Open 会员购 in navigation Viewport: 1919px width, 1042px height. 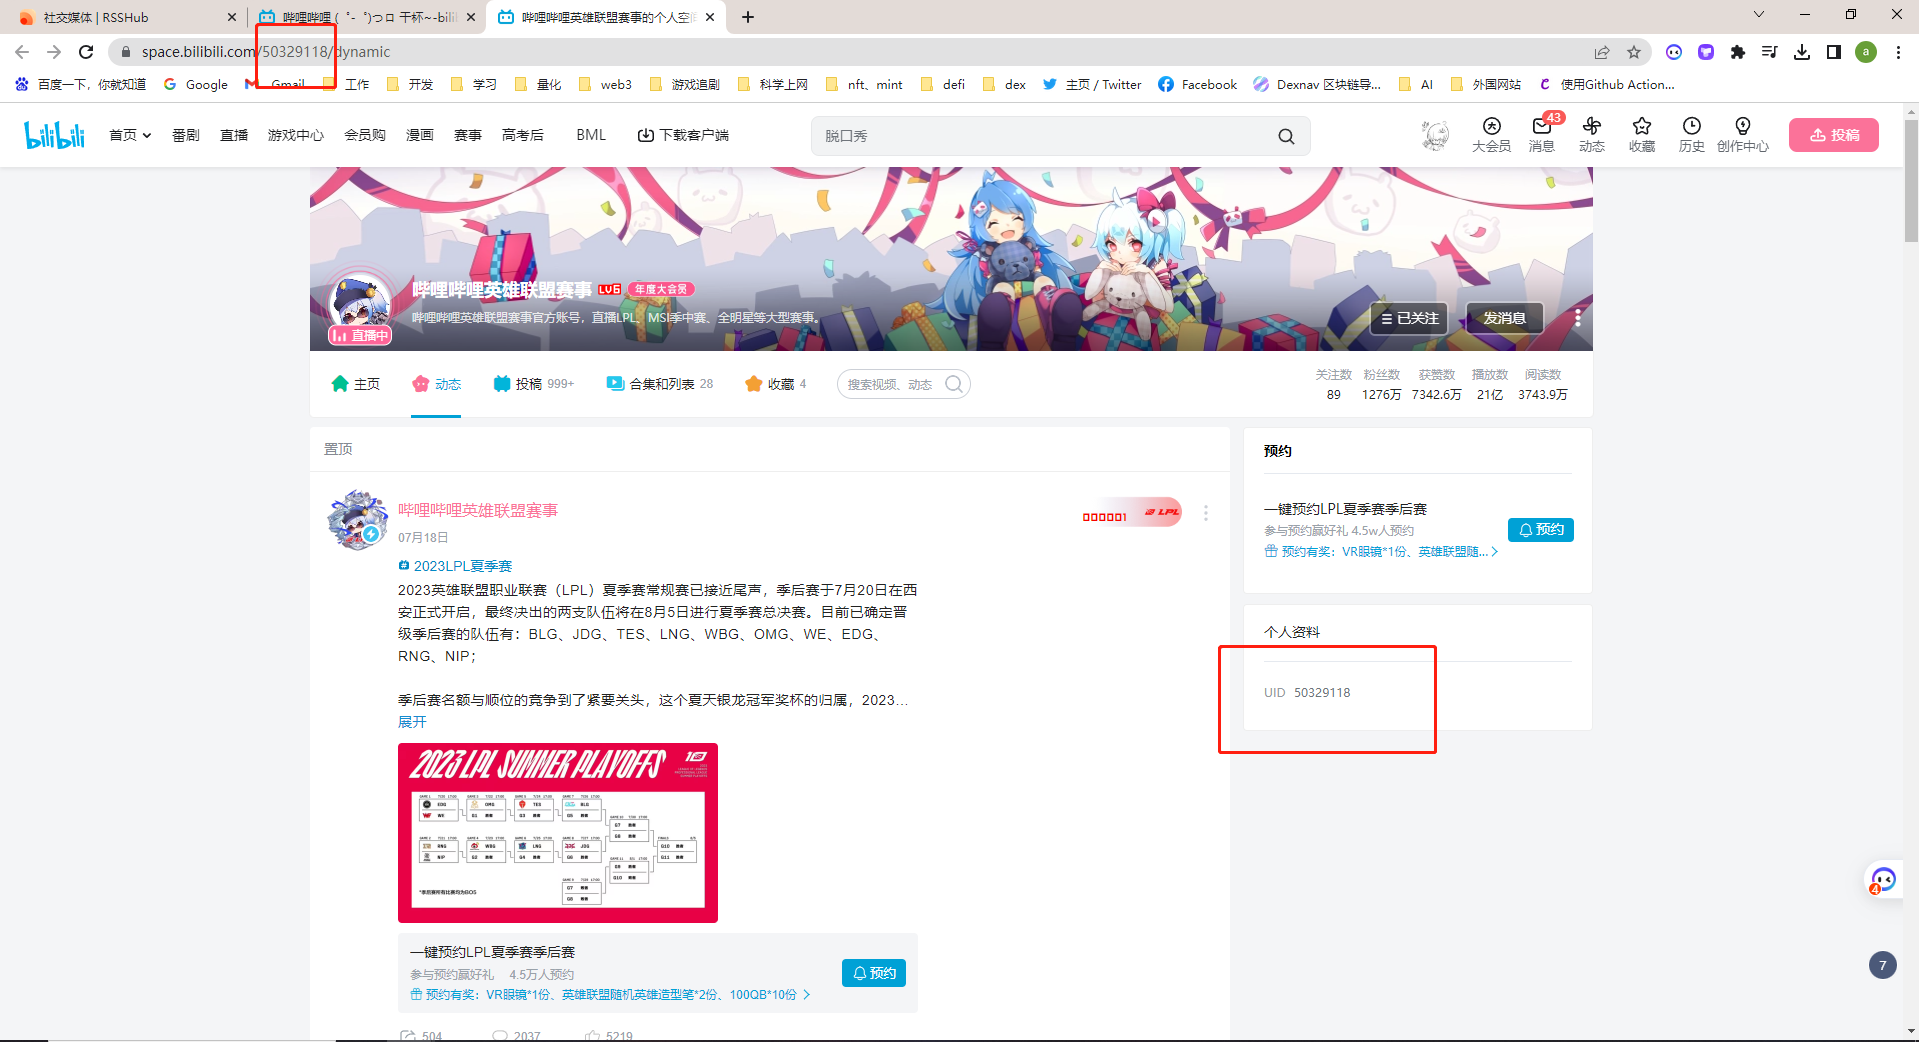tap(365, 135)
